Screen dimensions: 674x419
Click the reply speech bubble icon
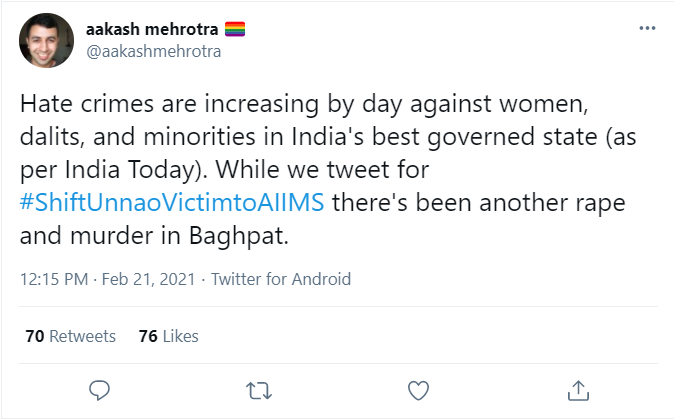(x=98, y=388)
